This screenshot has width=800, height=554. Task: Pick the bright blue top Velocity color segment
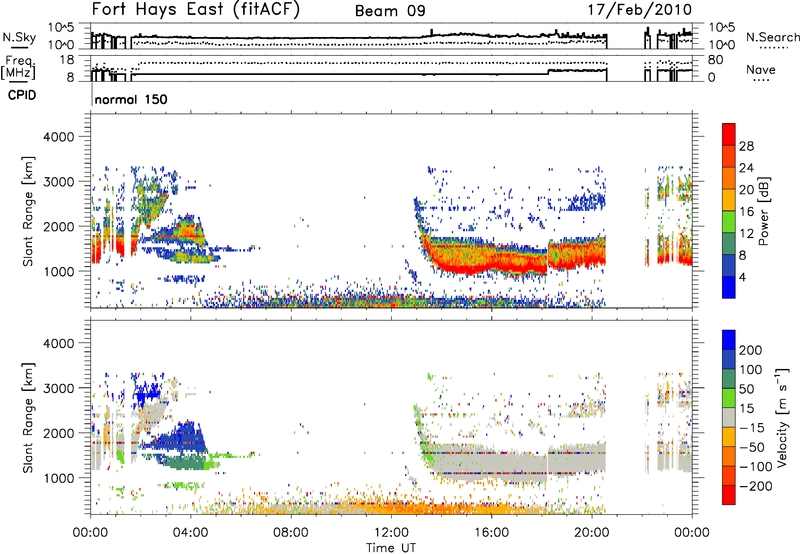(729, 340)
